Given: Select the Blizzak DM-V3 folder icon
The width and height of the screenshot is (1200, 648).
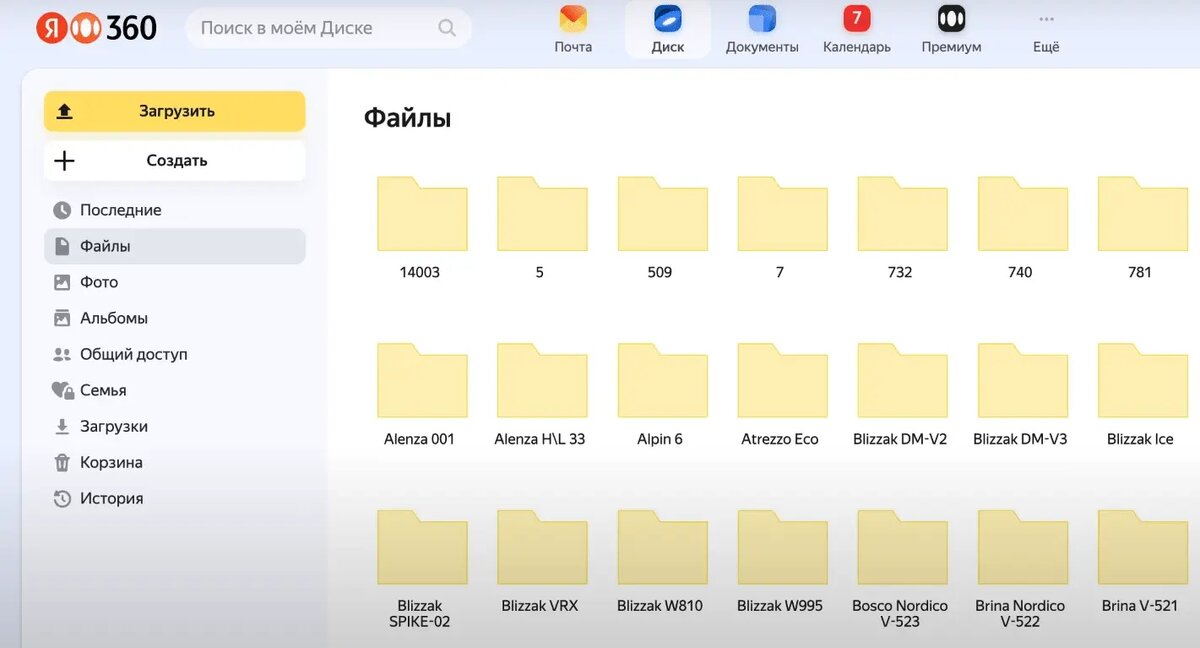Looking at the screenshot, I should [x=1022, y=380].
